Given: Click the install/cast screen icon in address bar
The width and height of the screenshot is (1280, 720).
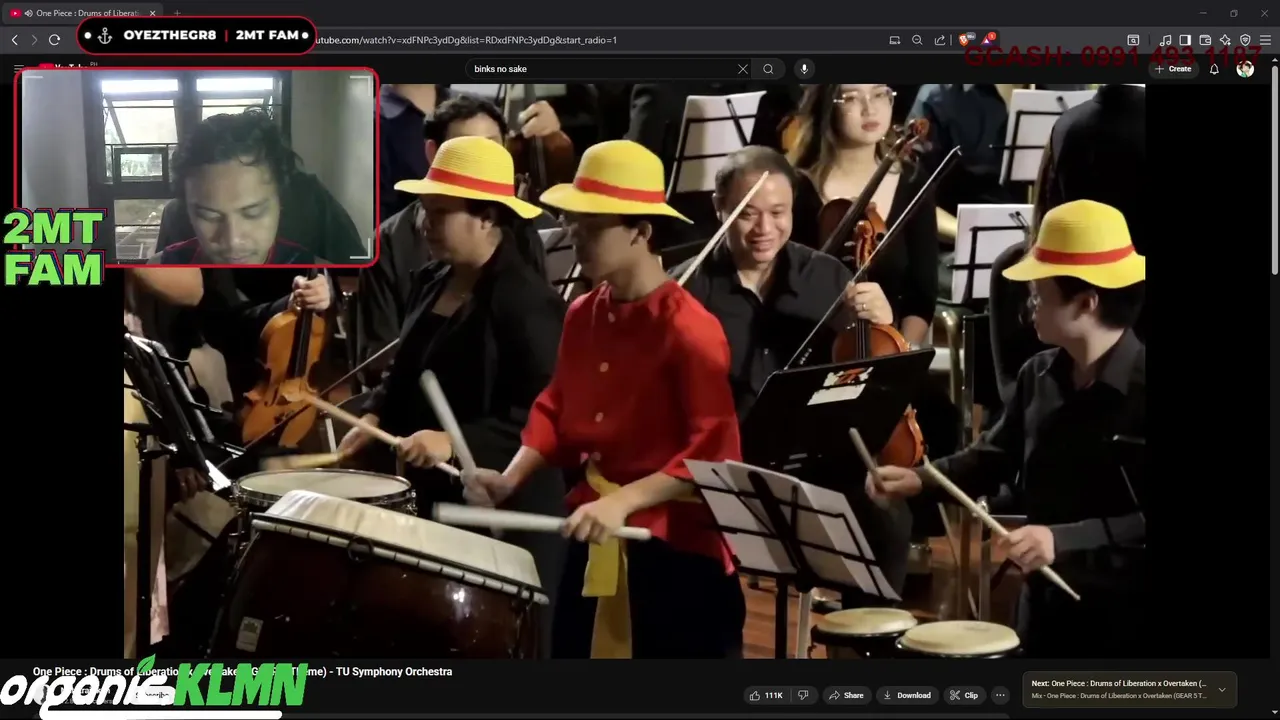Looking at the screenshot, I should (x=895, y=40).
